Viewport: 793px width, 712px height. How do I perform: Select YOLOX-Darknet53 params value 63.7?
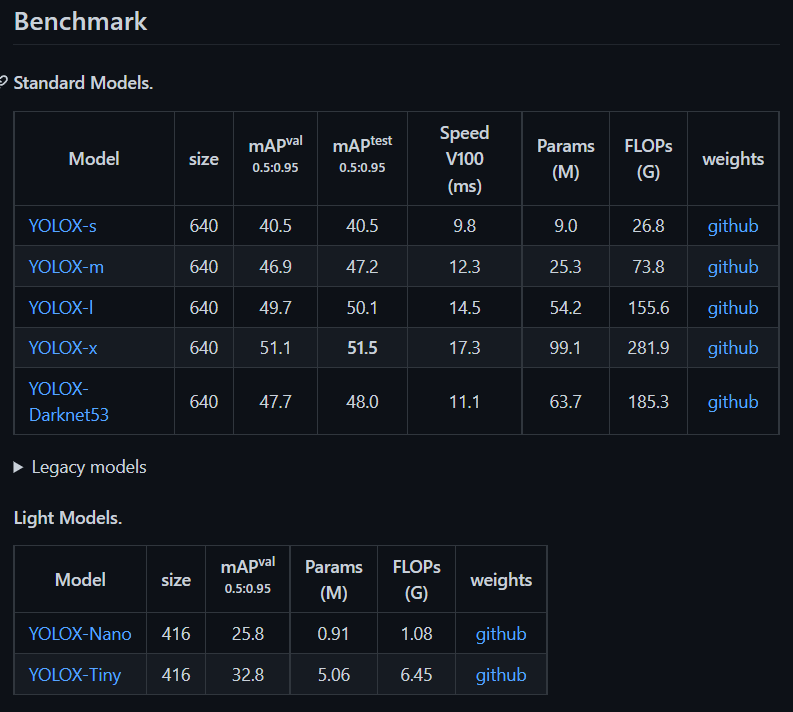coord(565,402)
